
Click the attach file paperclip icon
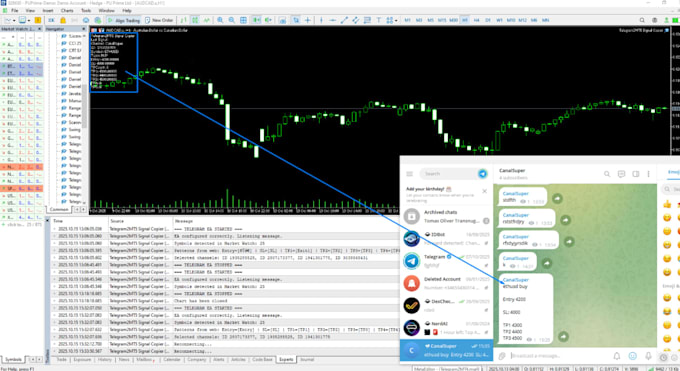pyautogui.click(x=502, y=356)
